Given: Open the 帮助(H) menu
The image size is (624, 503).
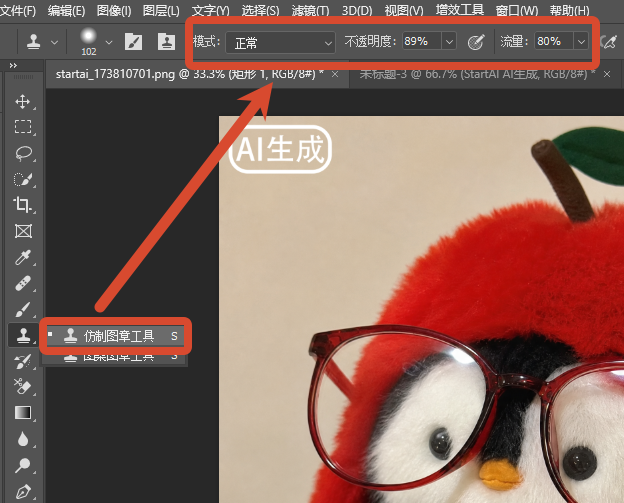Looking at the screenshot, I should coord(569,10).
